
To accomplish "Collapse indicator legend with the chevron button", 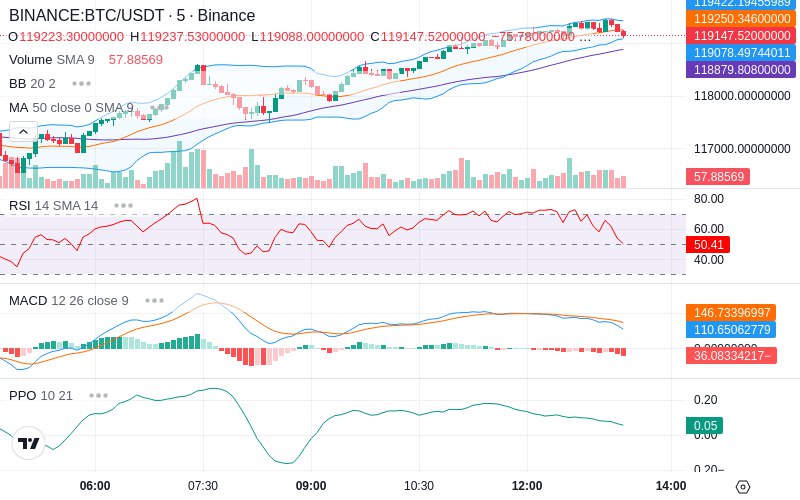I will [x=23, y=132].
